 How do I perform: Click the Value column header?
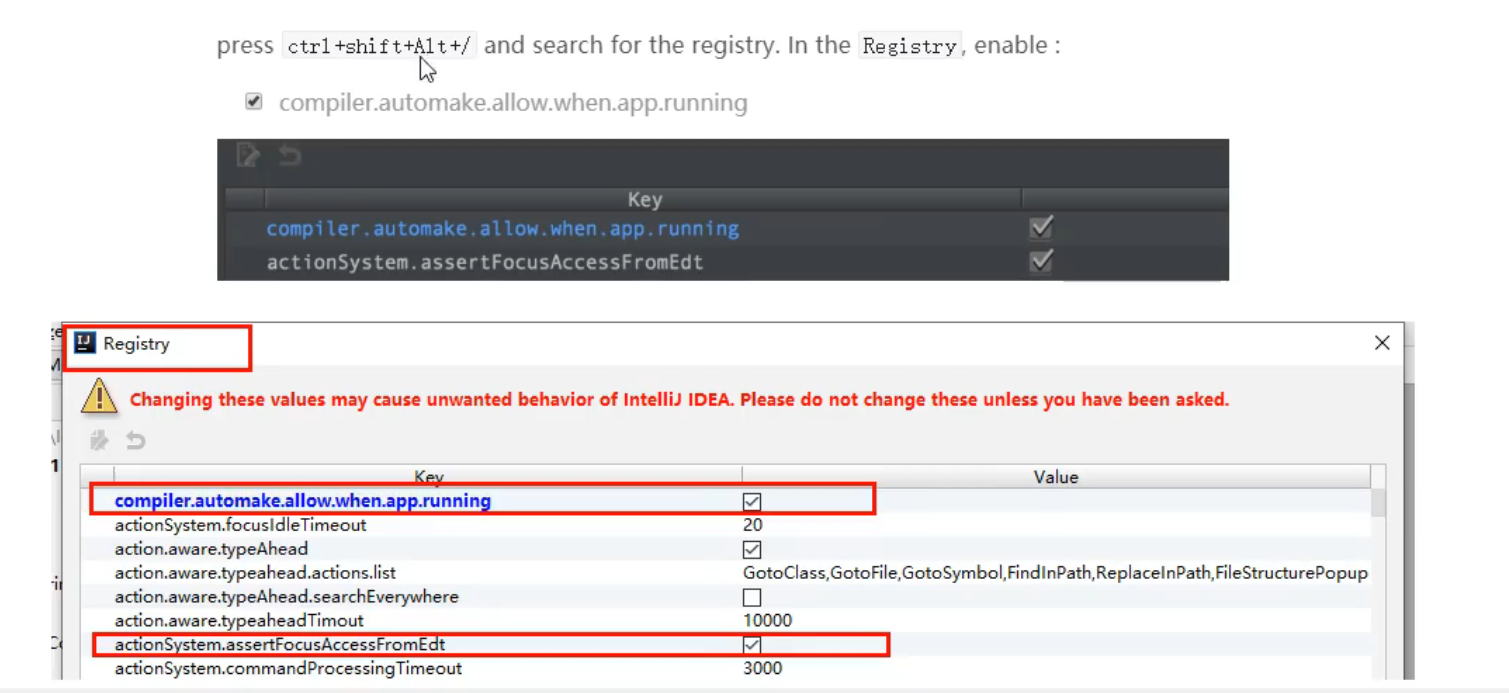tap(1055, 477)
